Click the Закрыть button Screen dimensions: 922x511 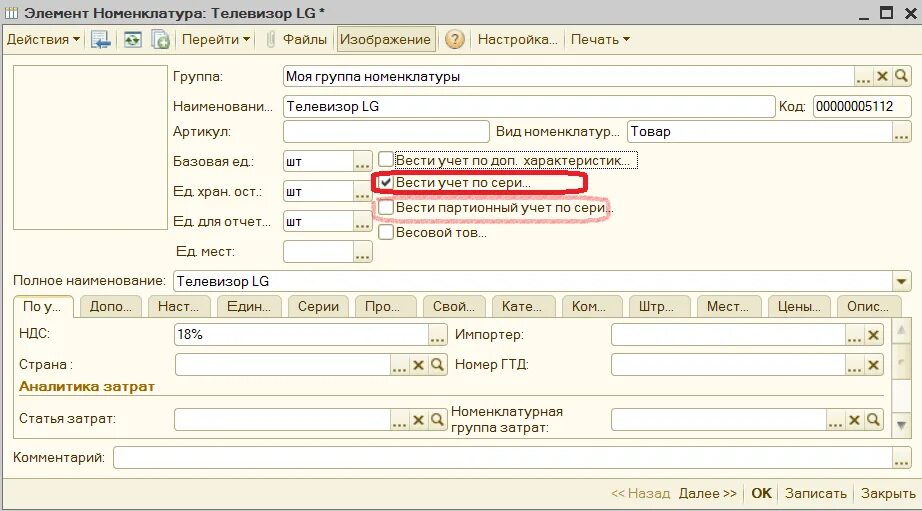[x=888, y=493]
